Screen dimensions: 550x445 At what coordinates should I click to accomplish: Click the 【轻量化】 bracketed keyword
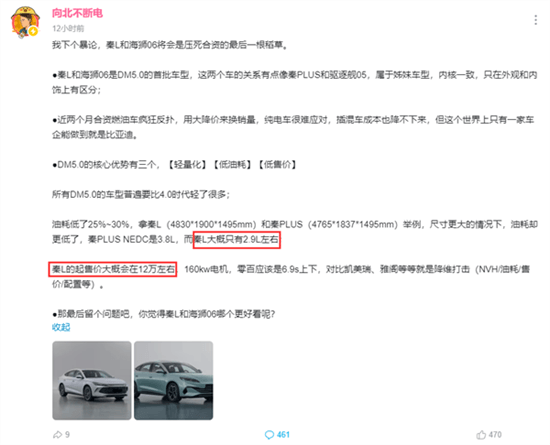186,164
